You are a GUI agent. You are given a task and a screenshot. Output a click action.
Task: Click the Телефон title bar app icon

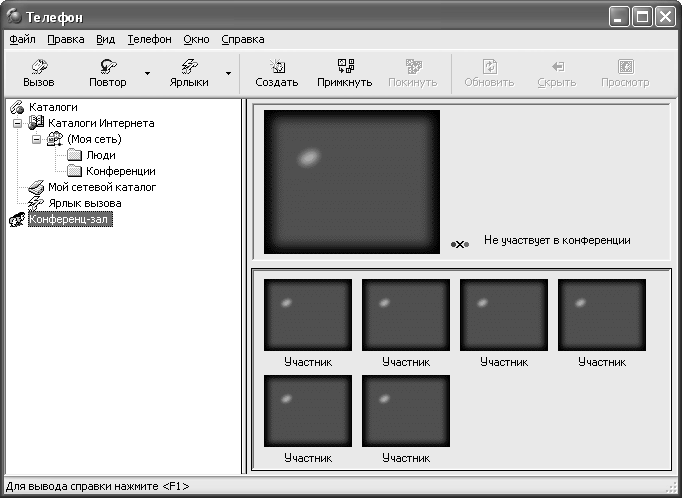[14, 17]
